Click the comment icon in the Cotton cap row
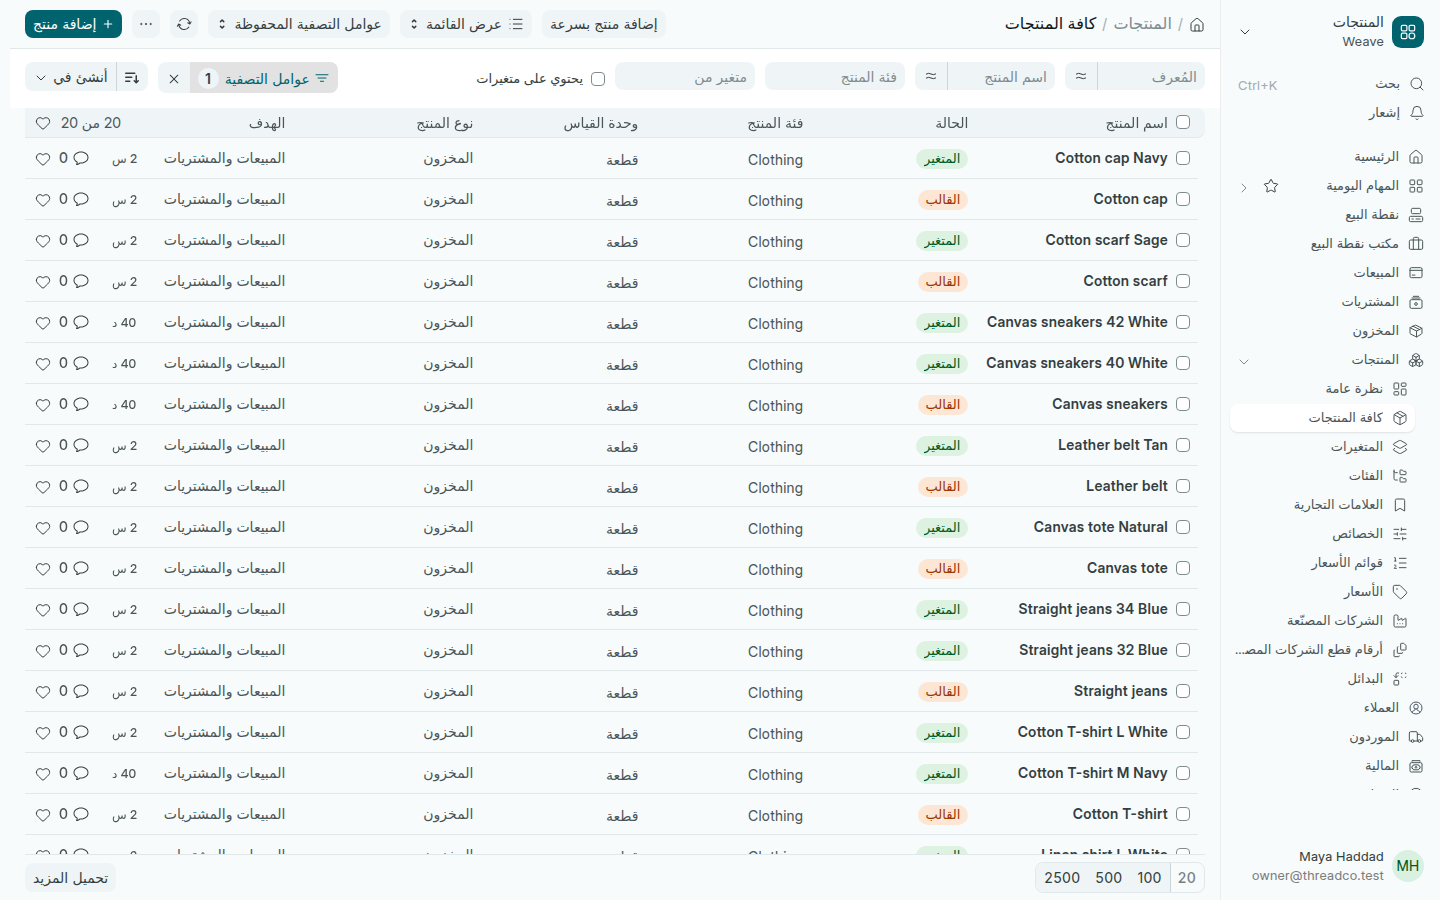 [x=81, y=200]
